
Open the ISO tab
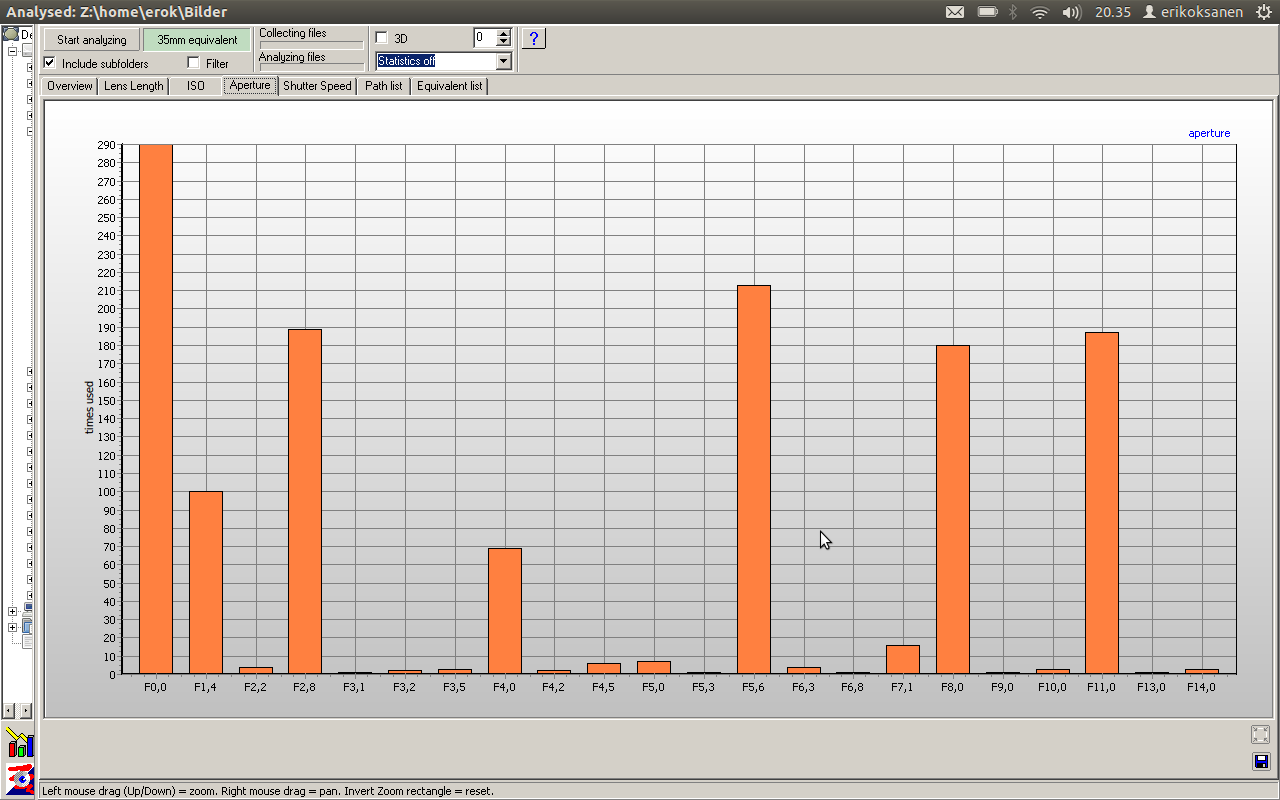tap(195, 86)
